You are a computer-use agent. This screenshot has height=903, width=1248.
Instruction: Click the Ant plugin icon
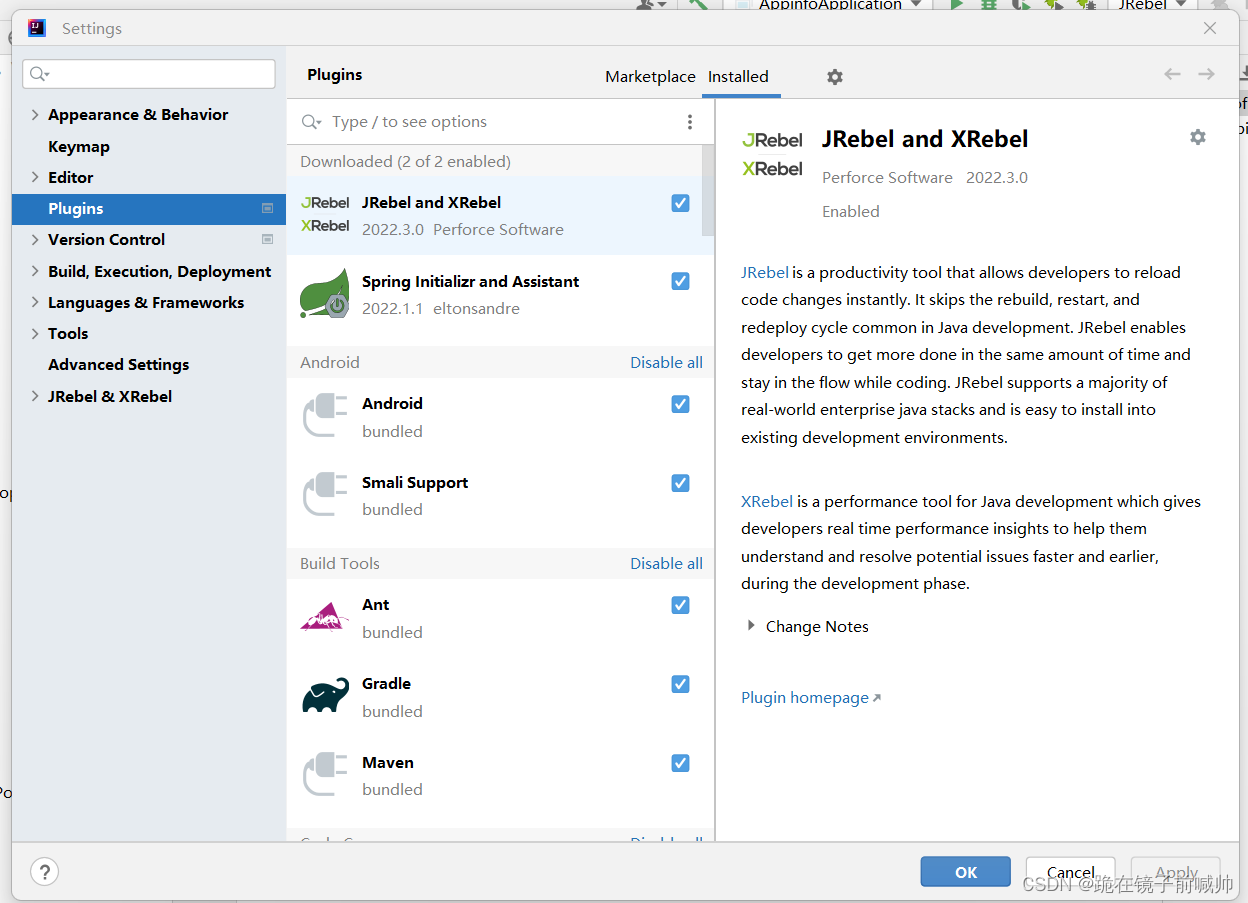(325, 617)
